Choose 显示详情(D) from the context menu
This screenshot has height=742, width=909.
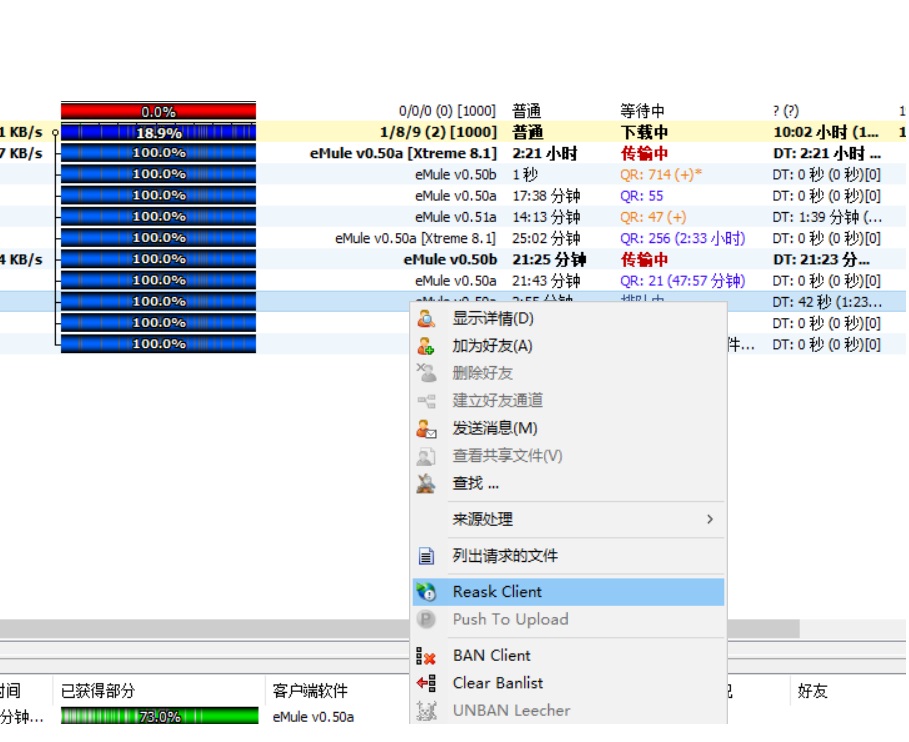pos(568,318)
